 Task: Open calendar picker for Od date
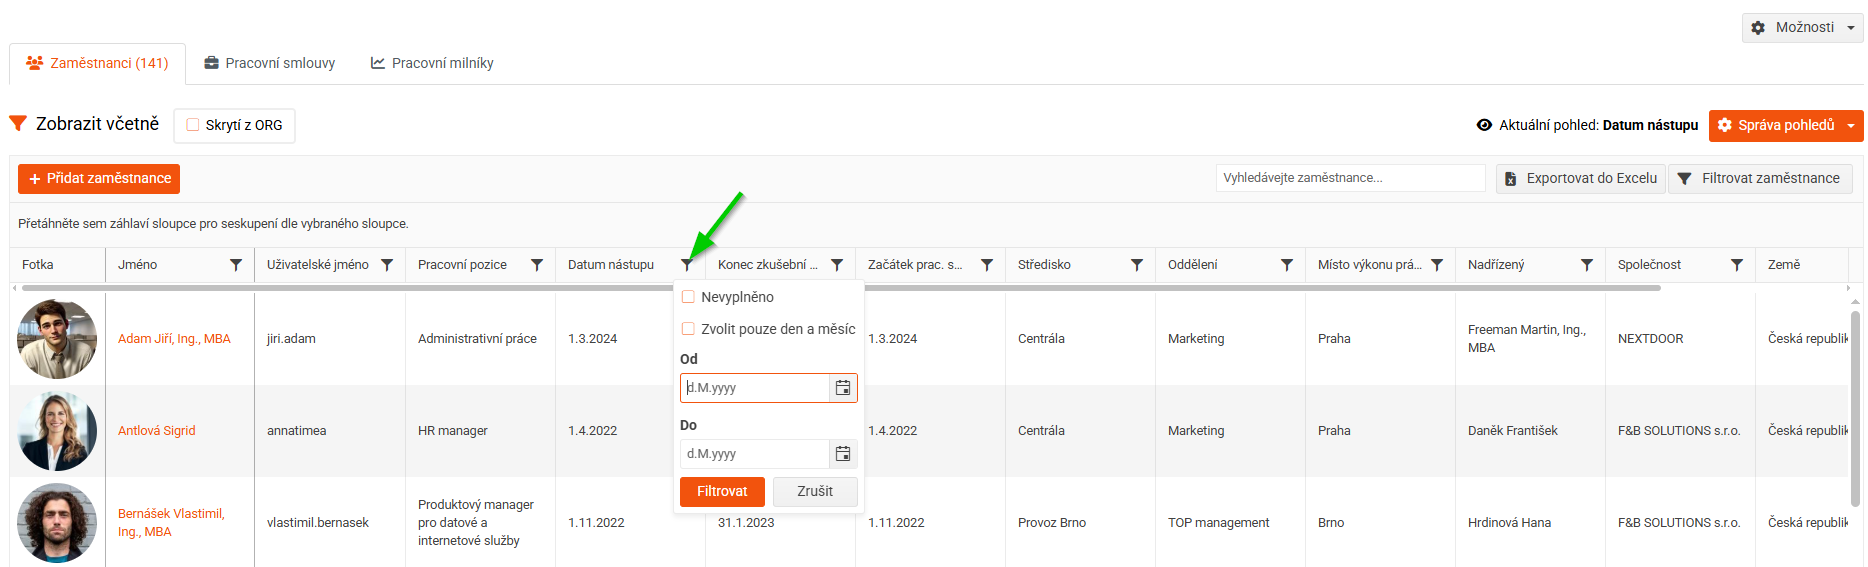coord(843,388)
